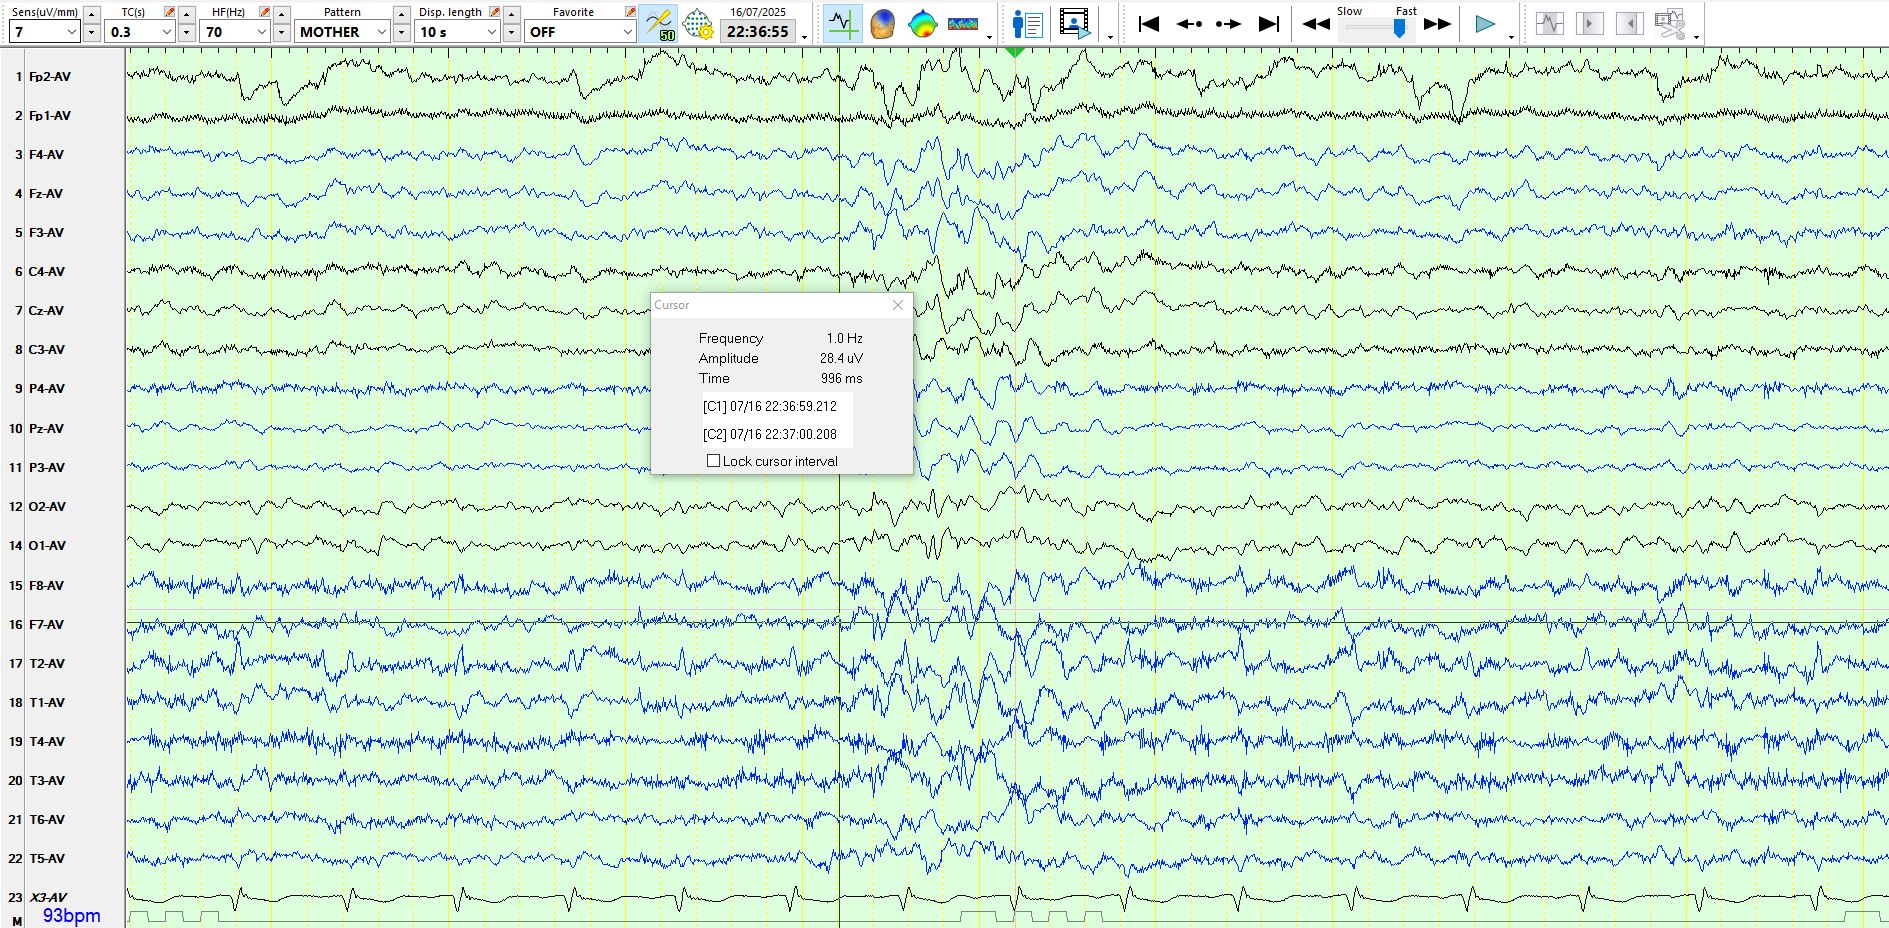This screenshot has width=1889, height=928.
Task: Open the spectral density array view
Action: 962,24
